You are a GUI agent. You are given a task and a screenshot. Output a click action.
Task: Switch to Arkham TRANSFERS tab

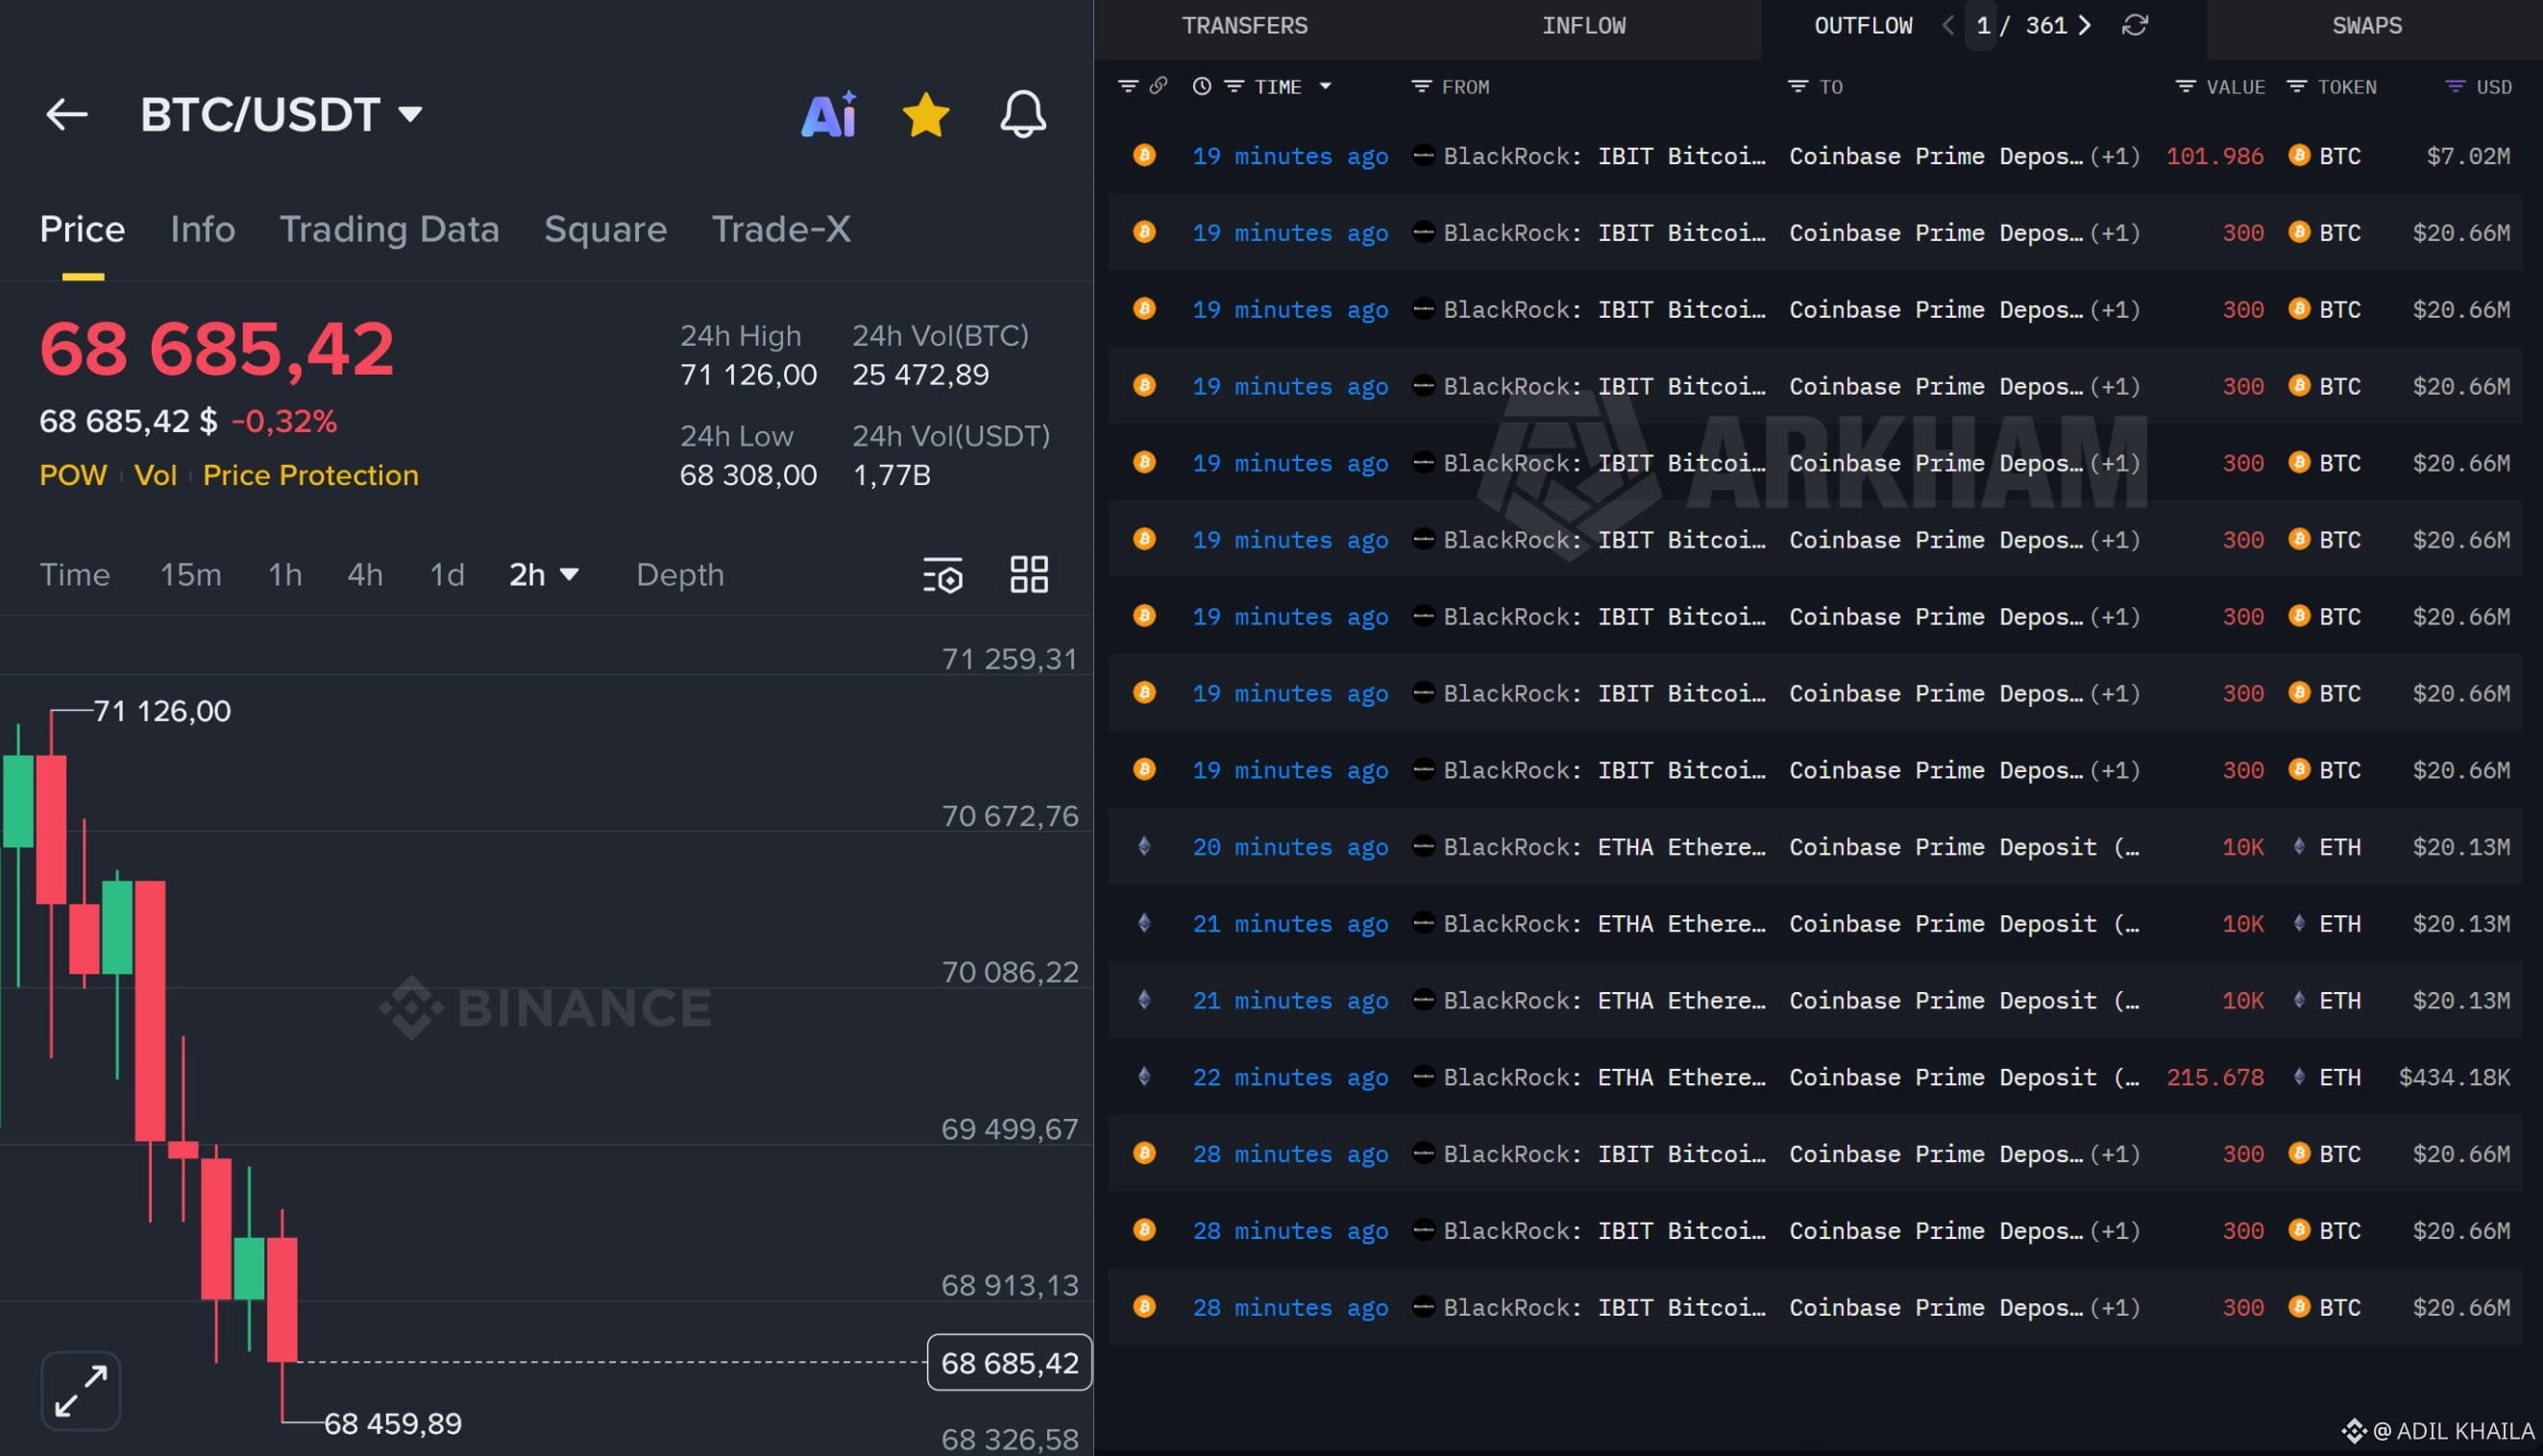(x=1244, y=26)
